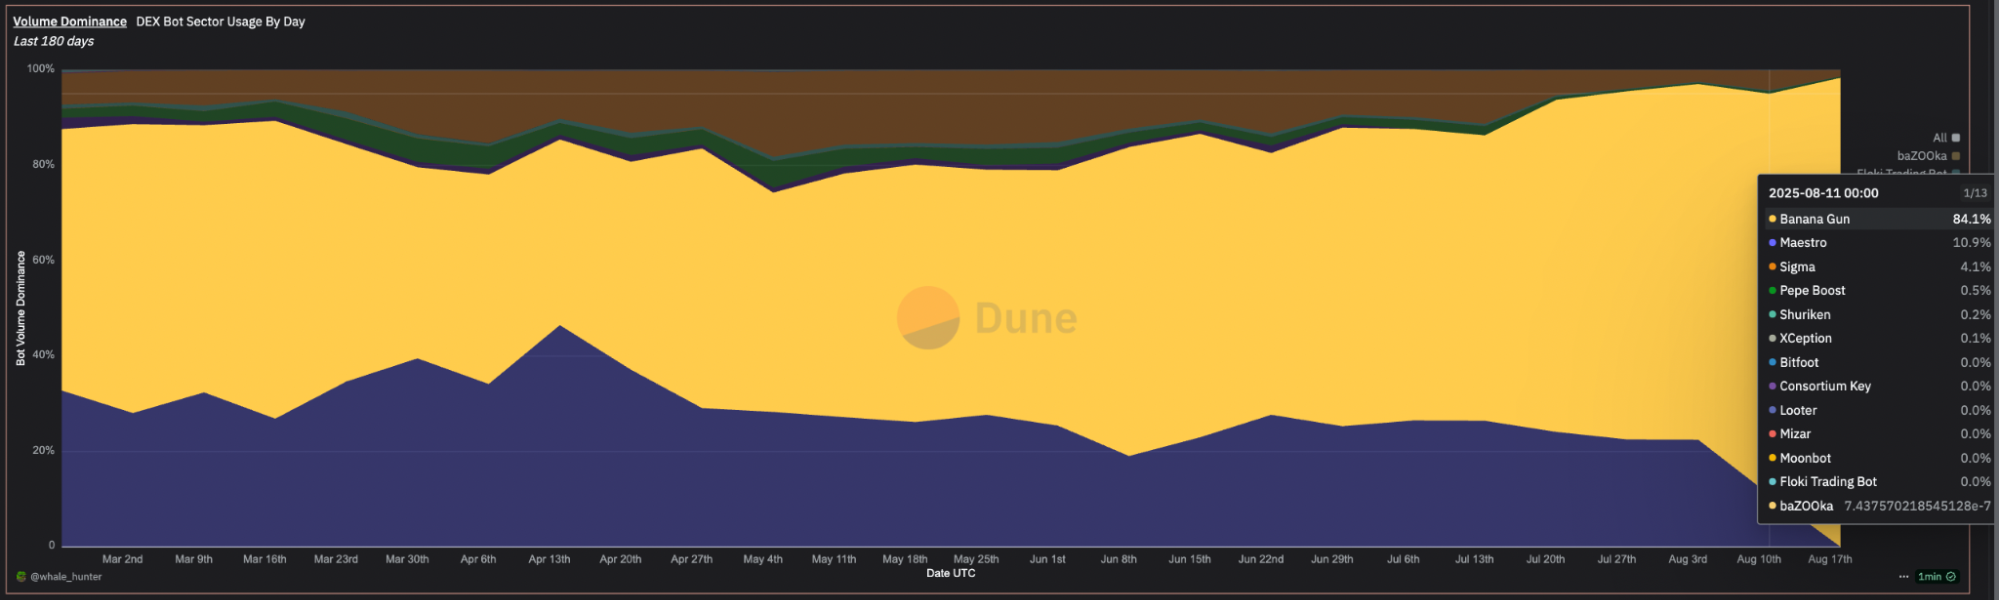Click the Bot Volume Dominance axis title

point(21,308)
